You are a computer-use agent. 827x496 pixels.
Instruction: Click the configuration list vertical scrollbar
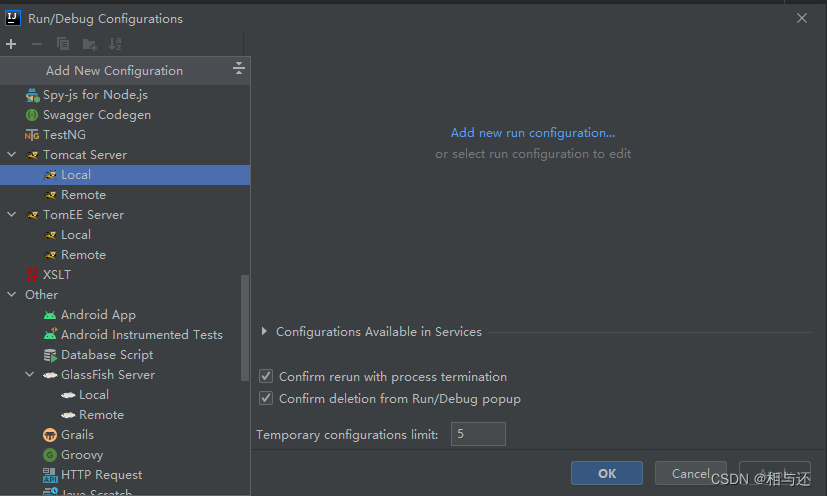245,327
